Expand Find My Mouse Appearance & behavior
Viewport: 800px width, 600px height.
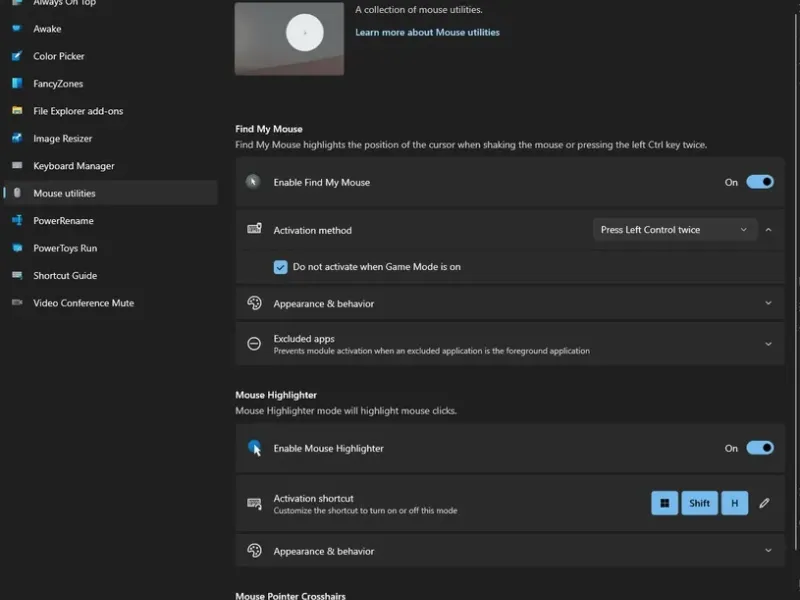click(x=768, y=303)
